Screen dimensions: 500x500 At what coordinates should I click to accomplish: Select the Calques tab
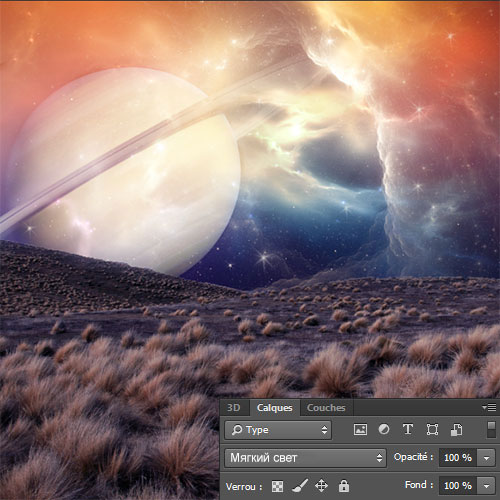click(x=275, y=408)
